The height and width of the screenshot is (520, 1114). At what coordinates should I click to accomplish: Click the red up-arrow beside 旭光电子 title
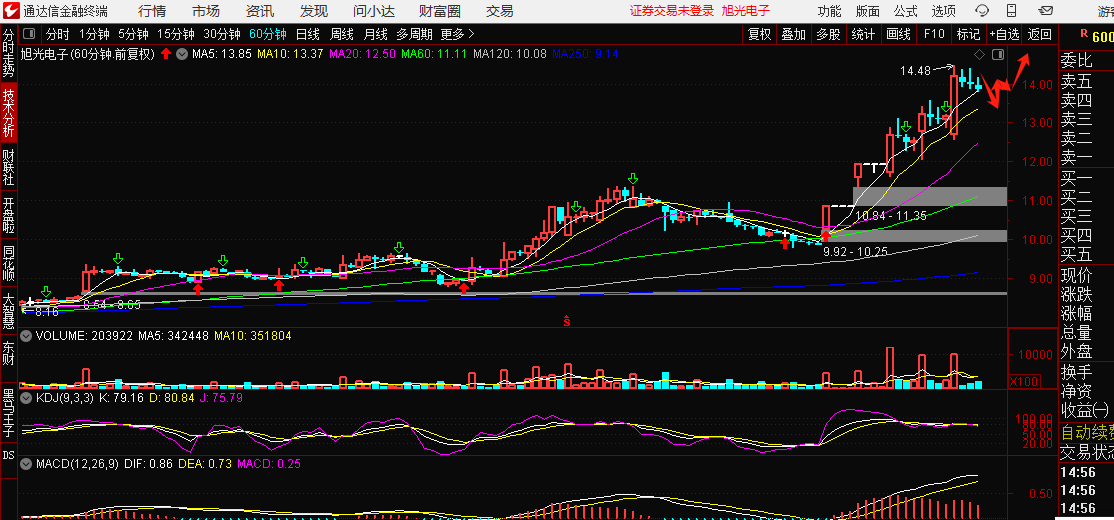(166, 53)
